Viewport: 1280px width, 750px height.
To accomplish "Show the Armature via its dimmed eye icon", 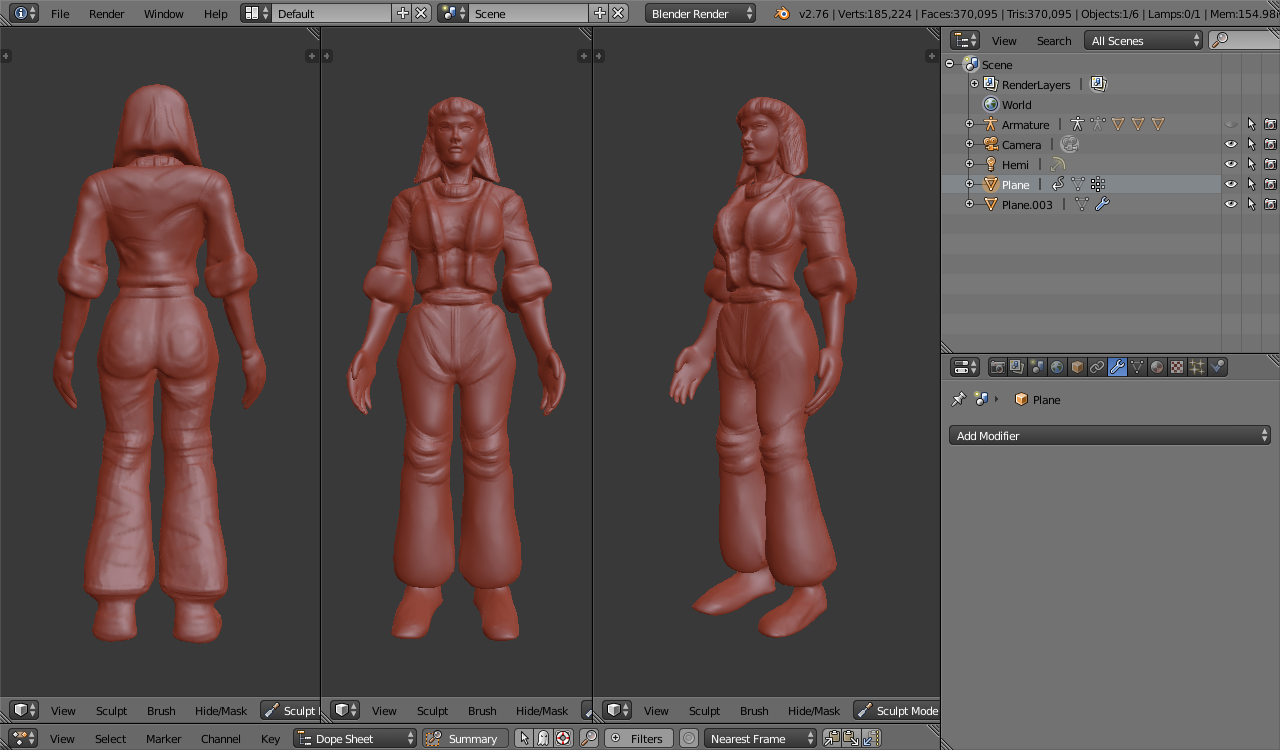I will click(1231, 124).
